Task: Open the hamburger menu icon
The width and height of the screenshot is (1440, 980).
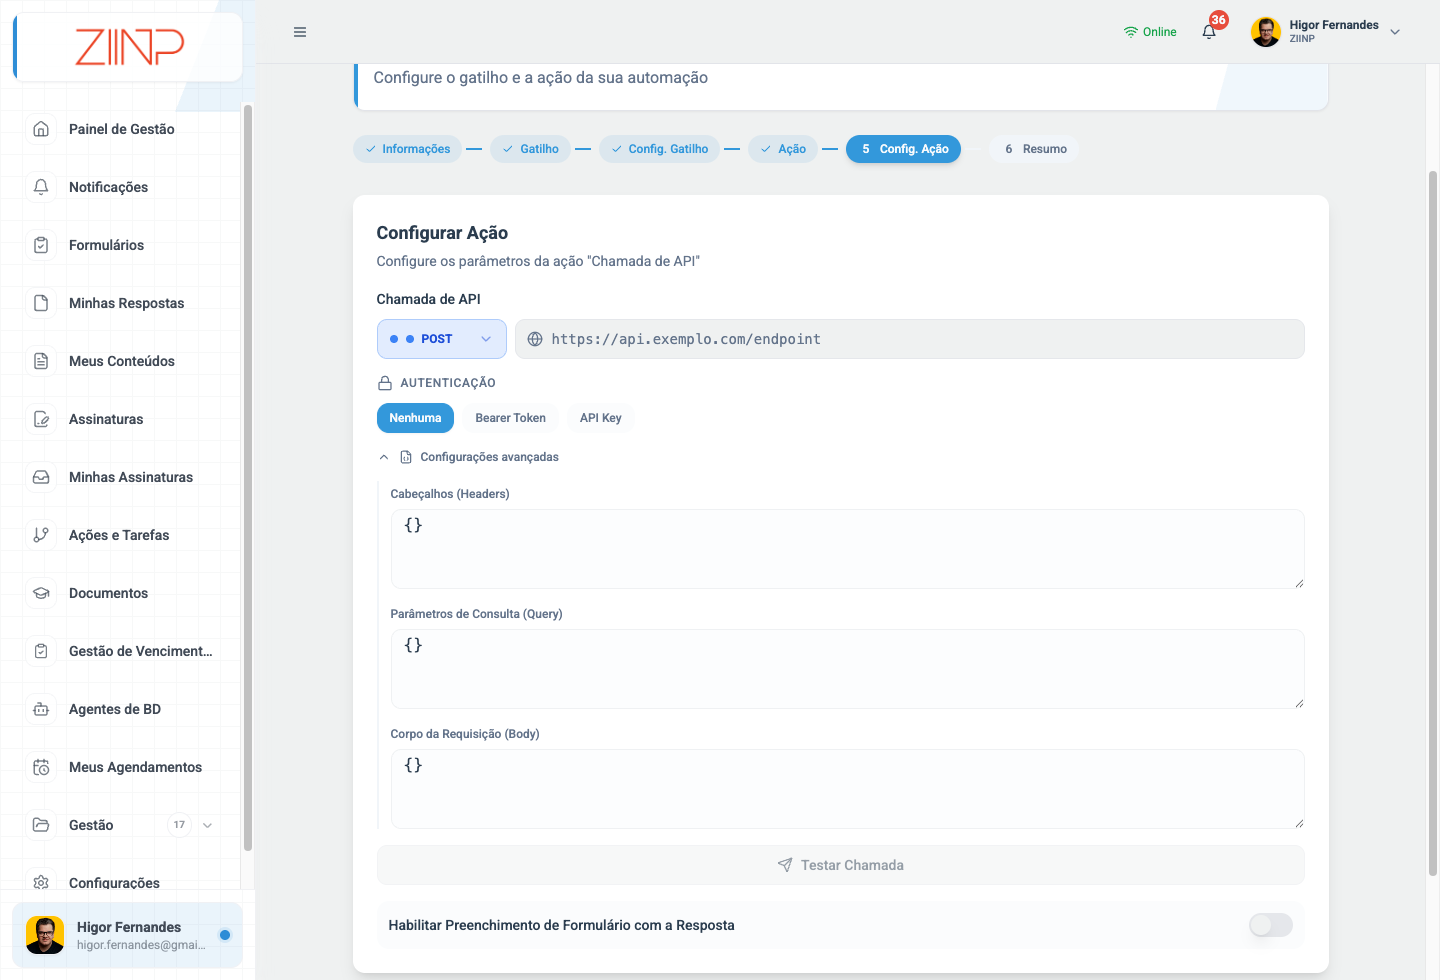Action: (300, 32)
